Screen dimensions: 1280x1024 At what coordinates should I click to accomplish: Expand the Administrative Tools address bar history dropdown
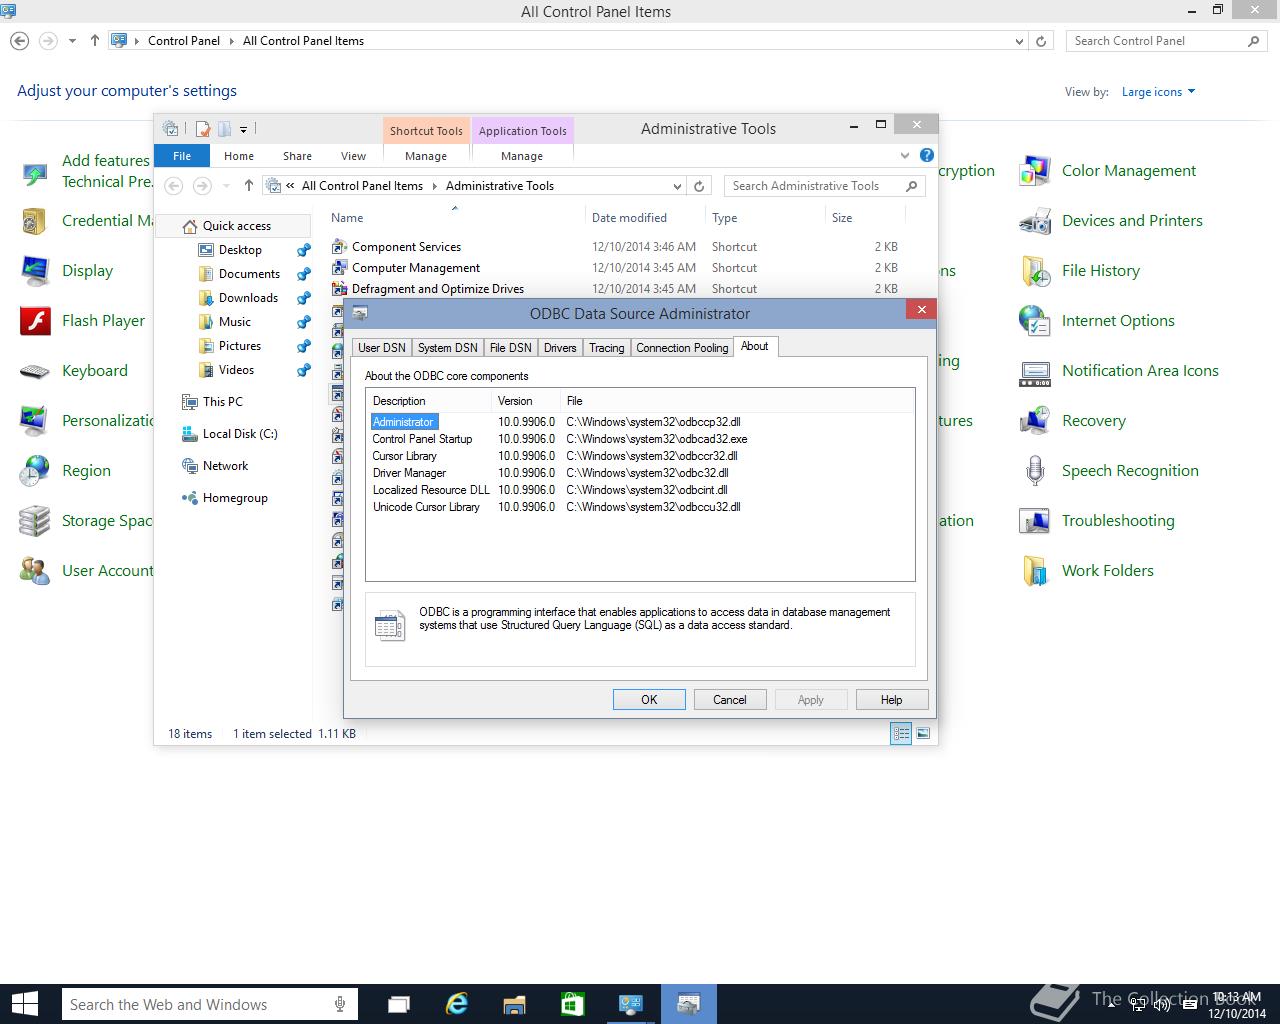677,186
